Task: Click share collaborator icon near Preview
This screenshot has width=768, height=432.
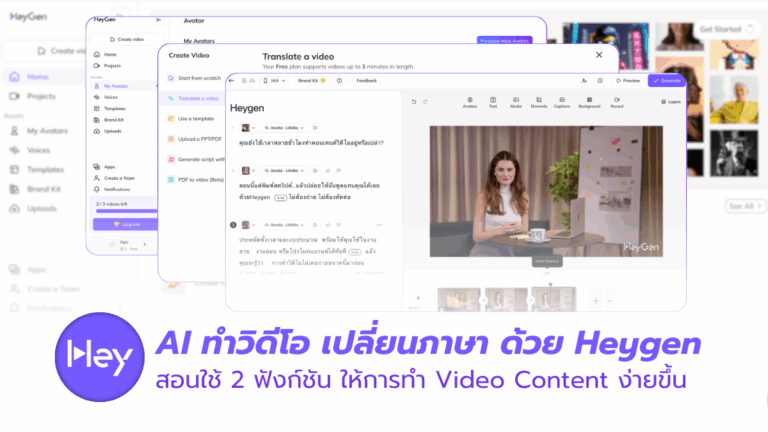Action: pos(584,80)
